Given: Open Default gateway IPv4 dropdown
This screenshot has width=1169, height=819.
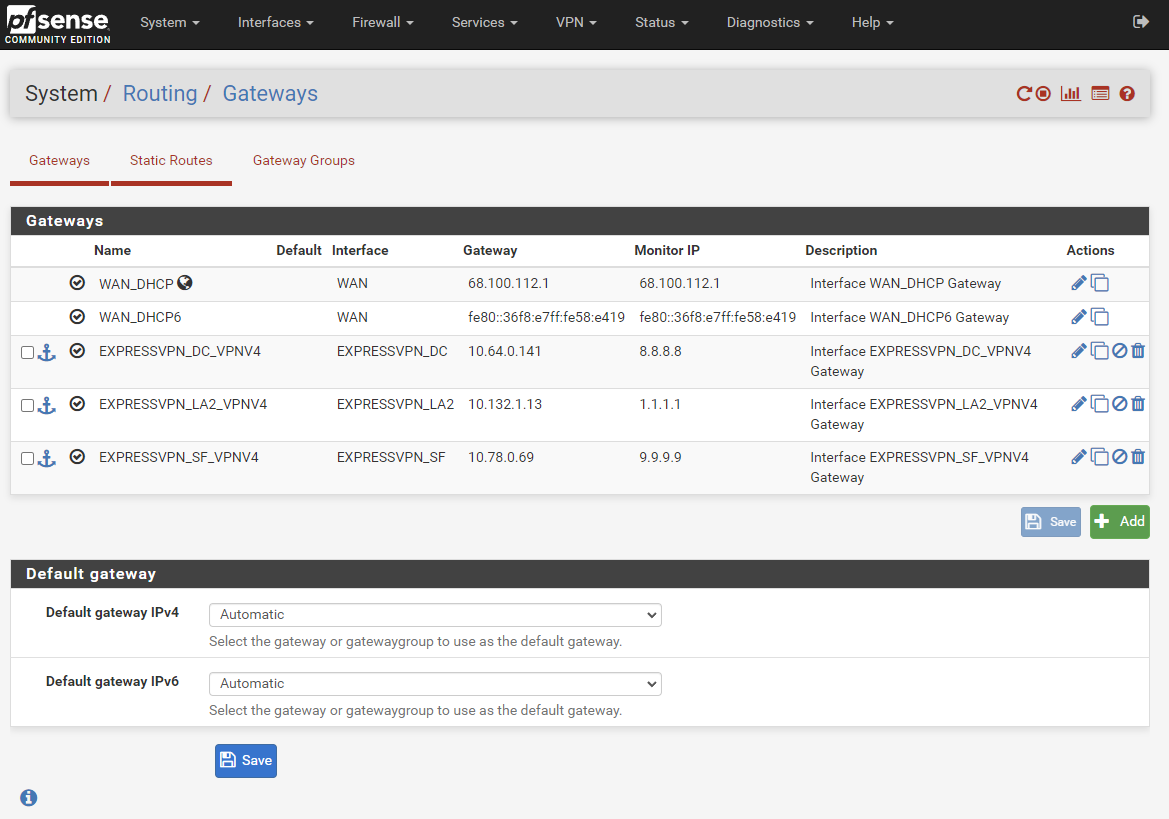Looking at the screenshot, I should tap(435, 615).
